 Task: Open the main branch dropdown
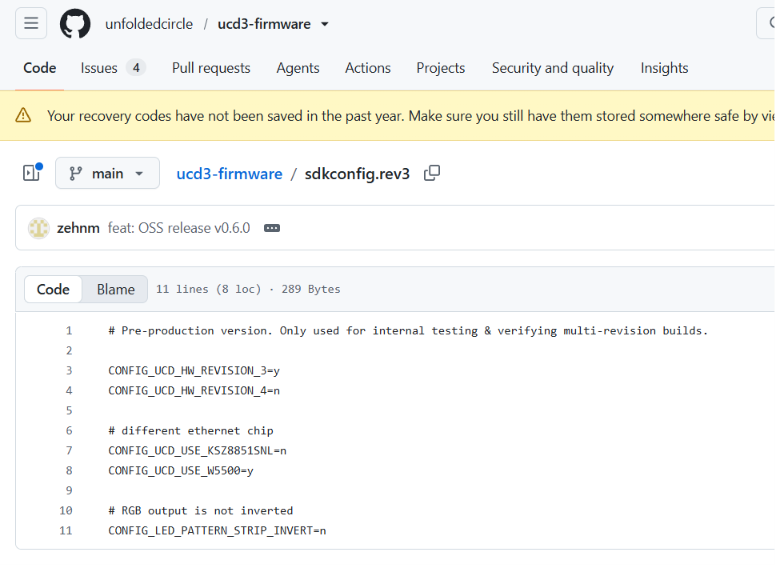click(107, 173)
